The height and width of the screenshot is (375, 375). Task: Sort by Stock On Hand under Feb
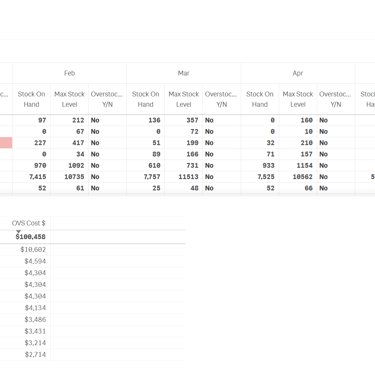click(x=32, y=99)
